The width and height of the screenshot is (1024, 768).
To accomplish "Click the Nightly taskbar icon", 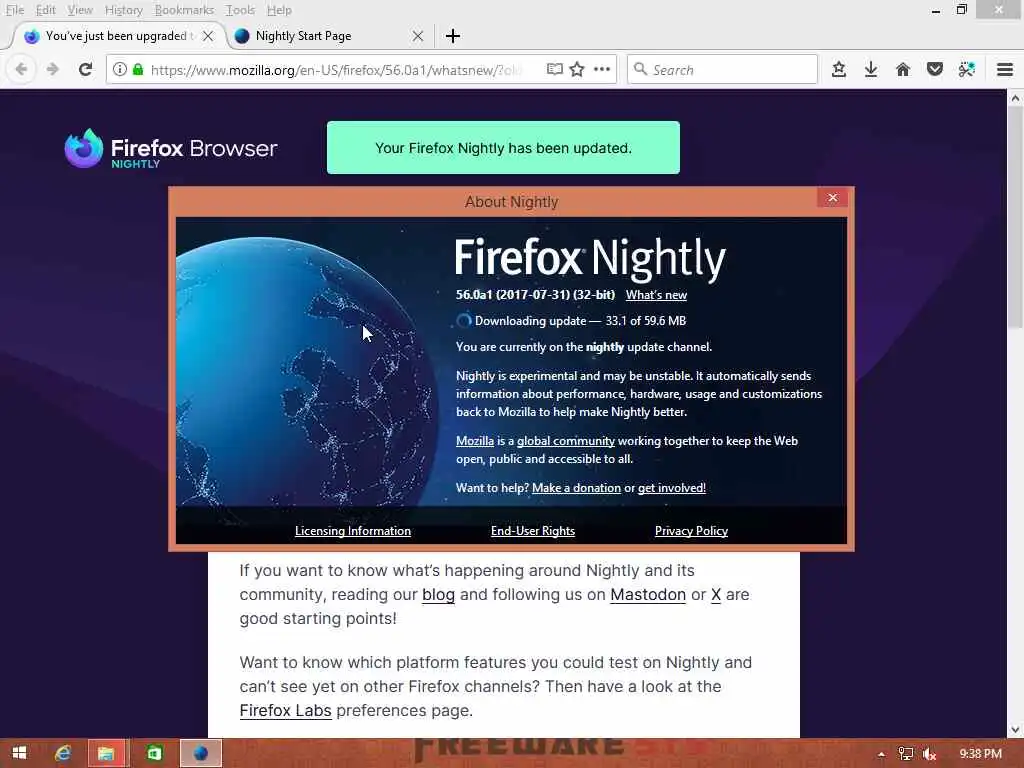I will point(200,753).
